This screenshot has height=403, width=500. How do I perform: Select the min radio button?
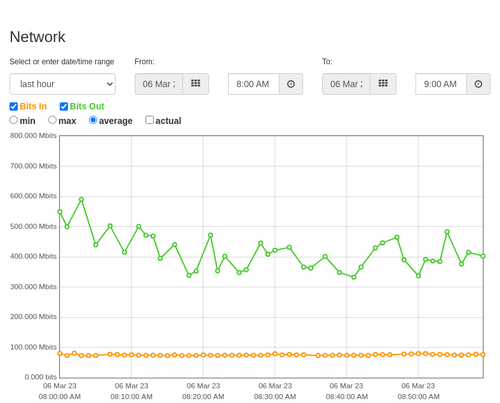(14, 120)
